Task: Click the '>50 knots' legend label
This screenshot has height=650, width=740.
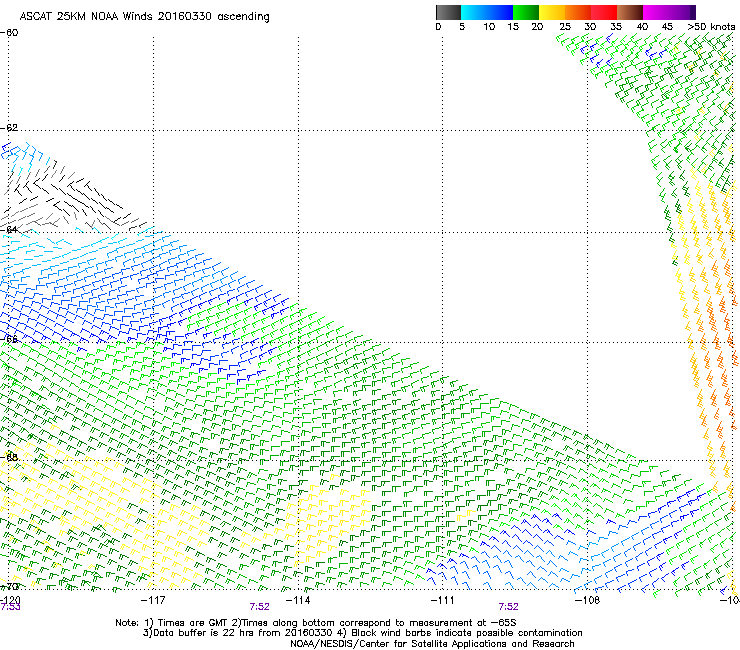Action: click(711, 27)
